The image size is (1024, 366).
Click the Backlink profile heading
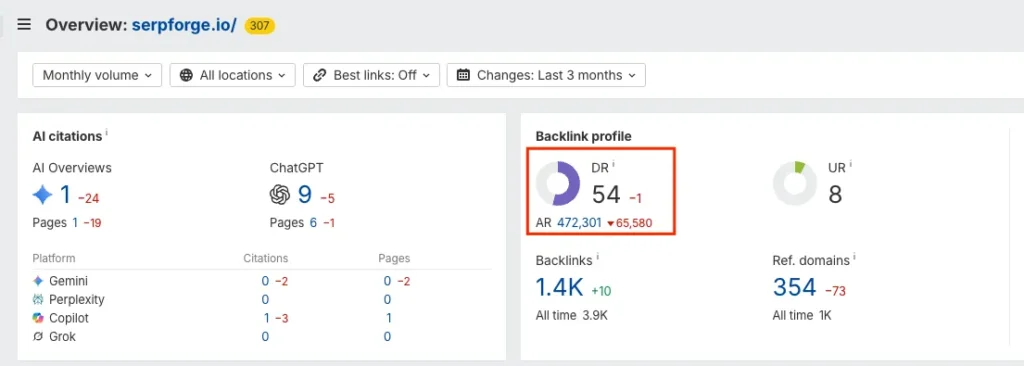584,136
